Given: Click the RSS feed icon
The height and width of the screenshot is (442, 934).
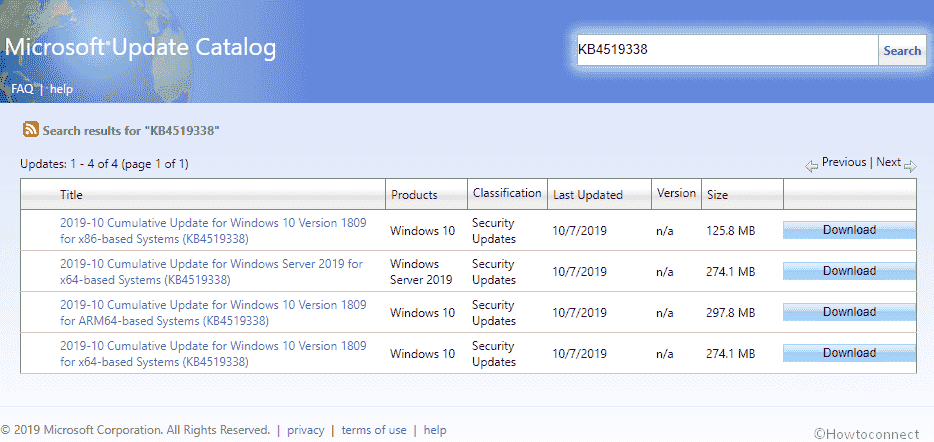Looking at the screenshot, I should point(31,129).
